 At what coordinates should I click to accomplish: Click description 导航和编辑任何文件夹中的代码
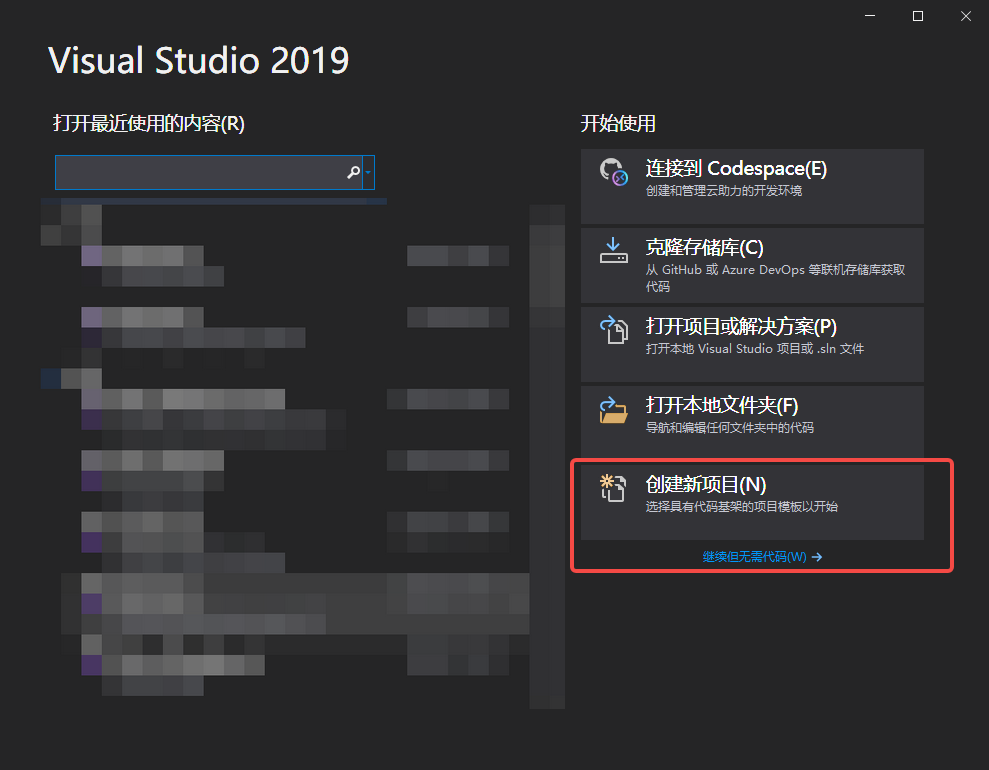[x=730, y=428]
